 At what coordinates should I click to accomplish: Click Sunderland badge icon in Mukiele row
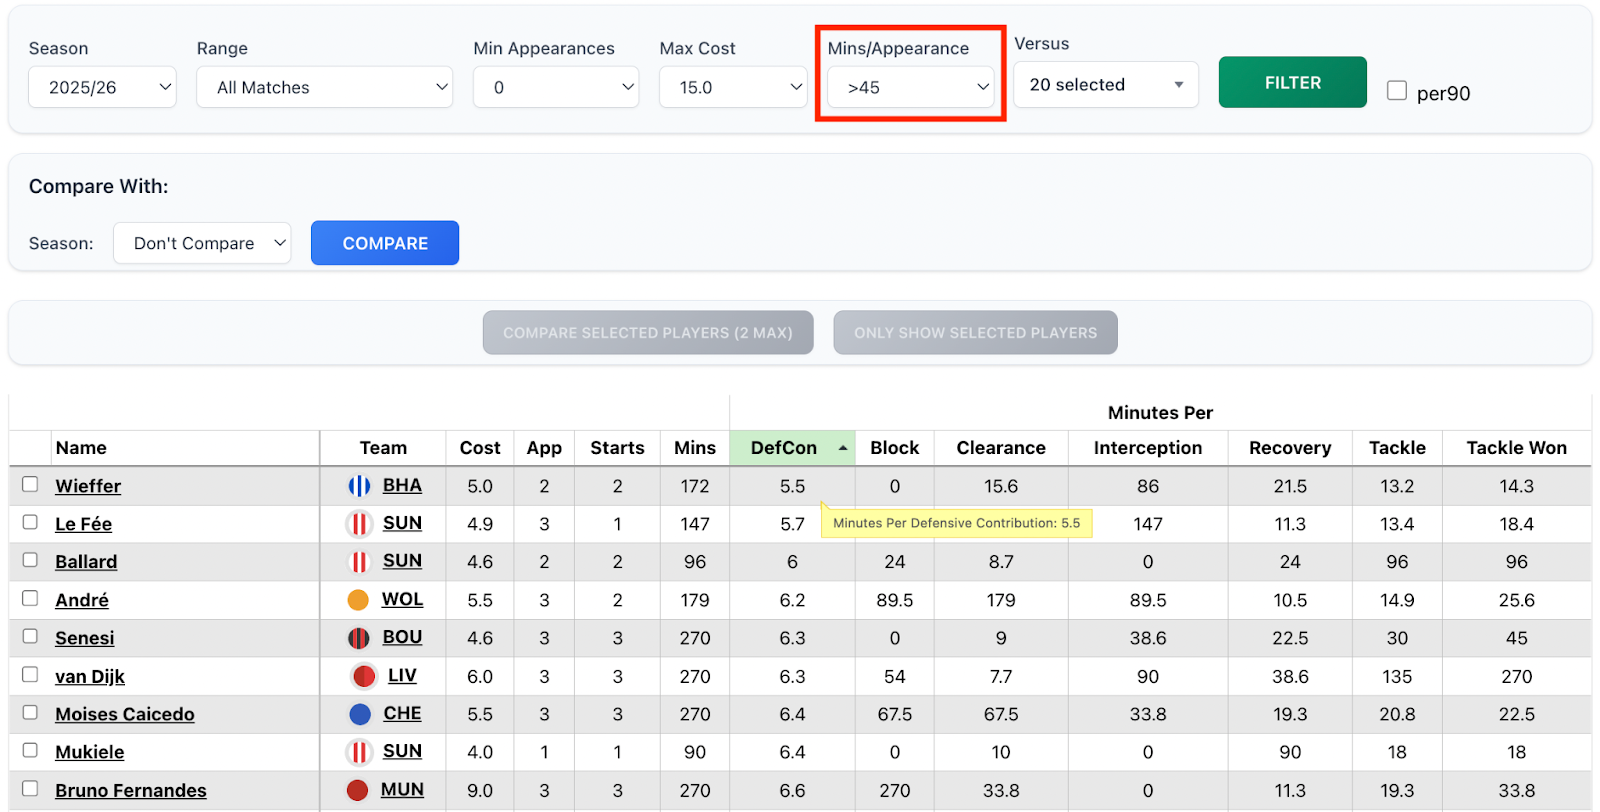(x=359, y=752)
